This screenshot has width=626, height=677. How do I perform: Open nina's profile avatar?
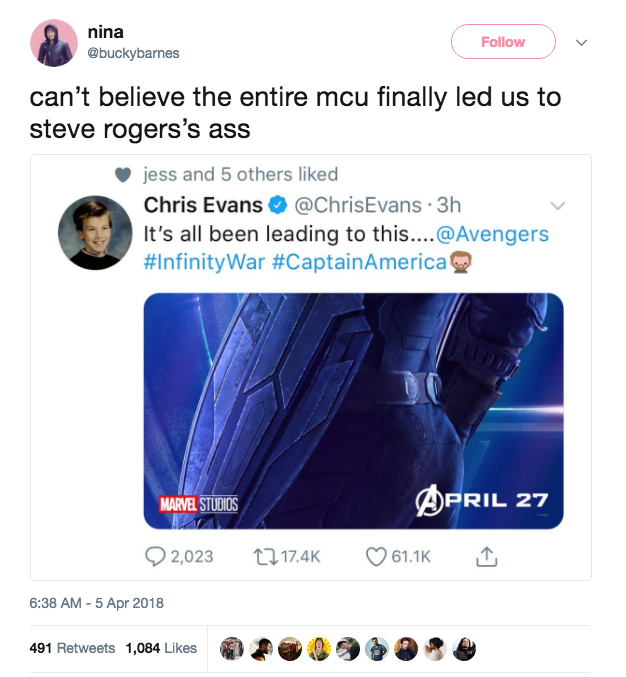(x=54, y=43)
